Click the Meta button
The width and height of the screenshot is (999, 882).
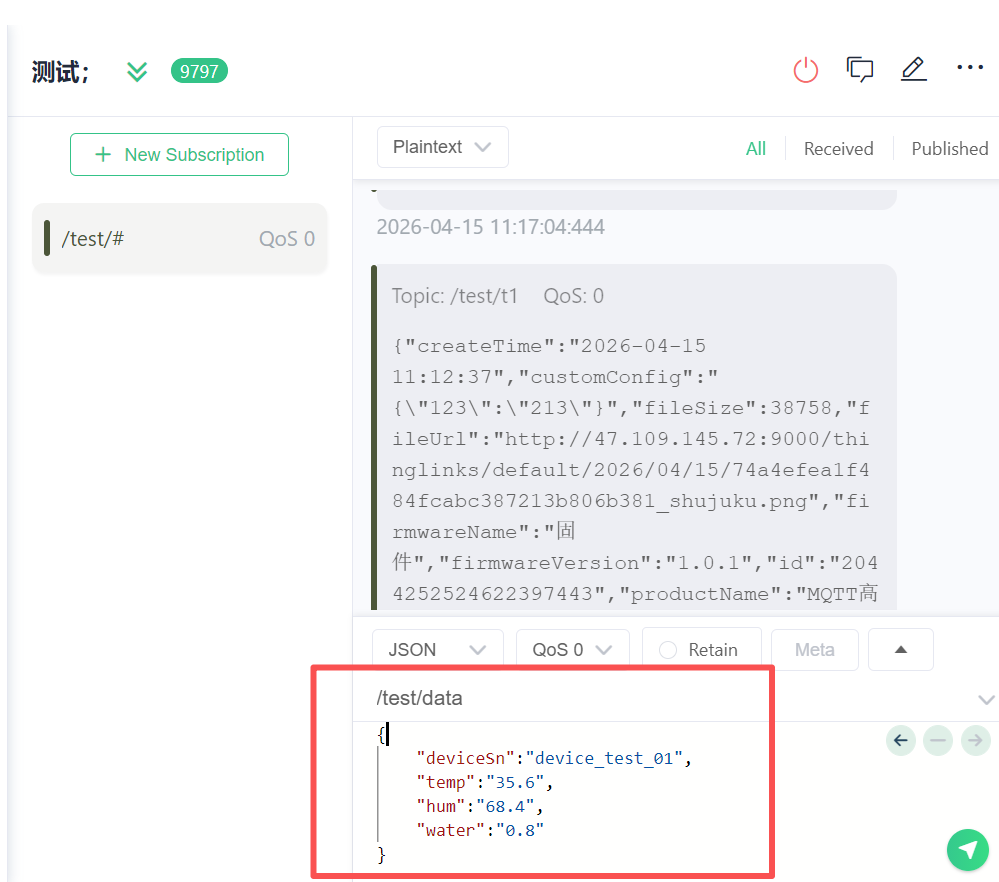pyautogui.click(x=814, y=650)
